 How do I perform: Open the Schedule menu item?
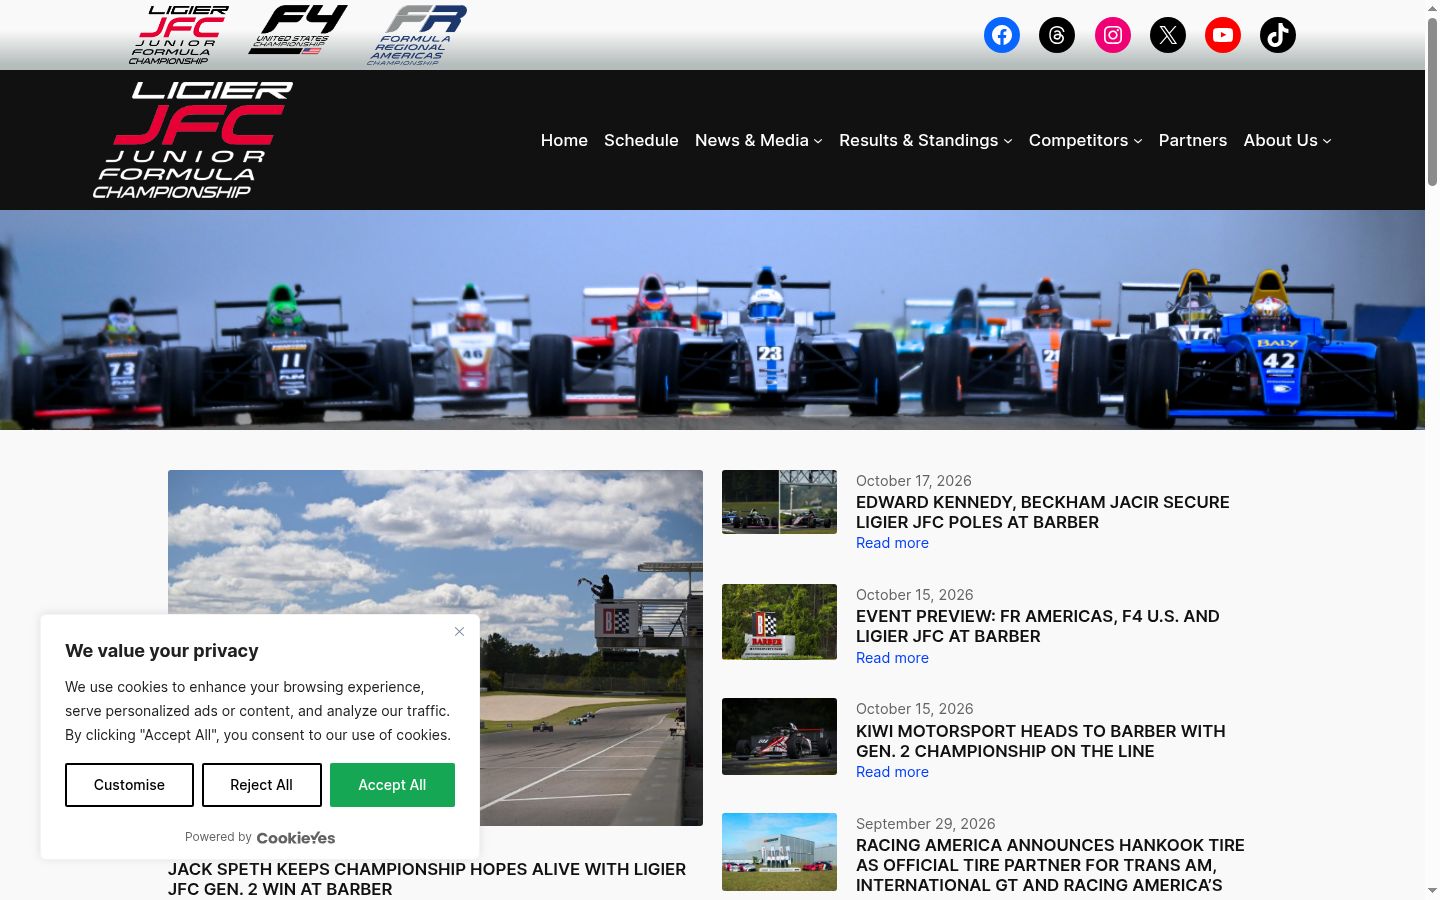pyautogui.click(x=641, y=140)
